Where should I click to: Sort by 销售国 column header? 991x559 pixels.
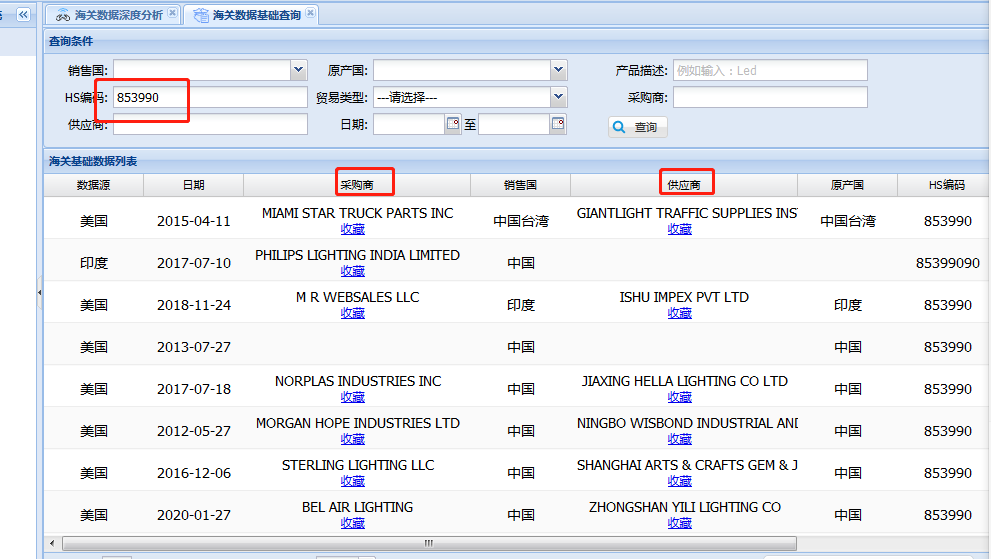click(520, 185)
